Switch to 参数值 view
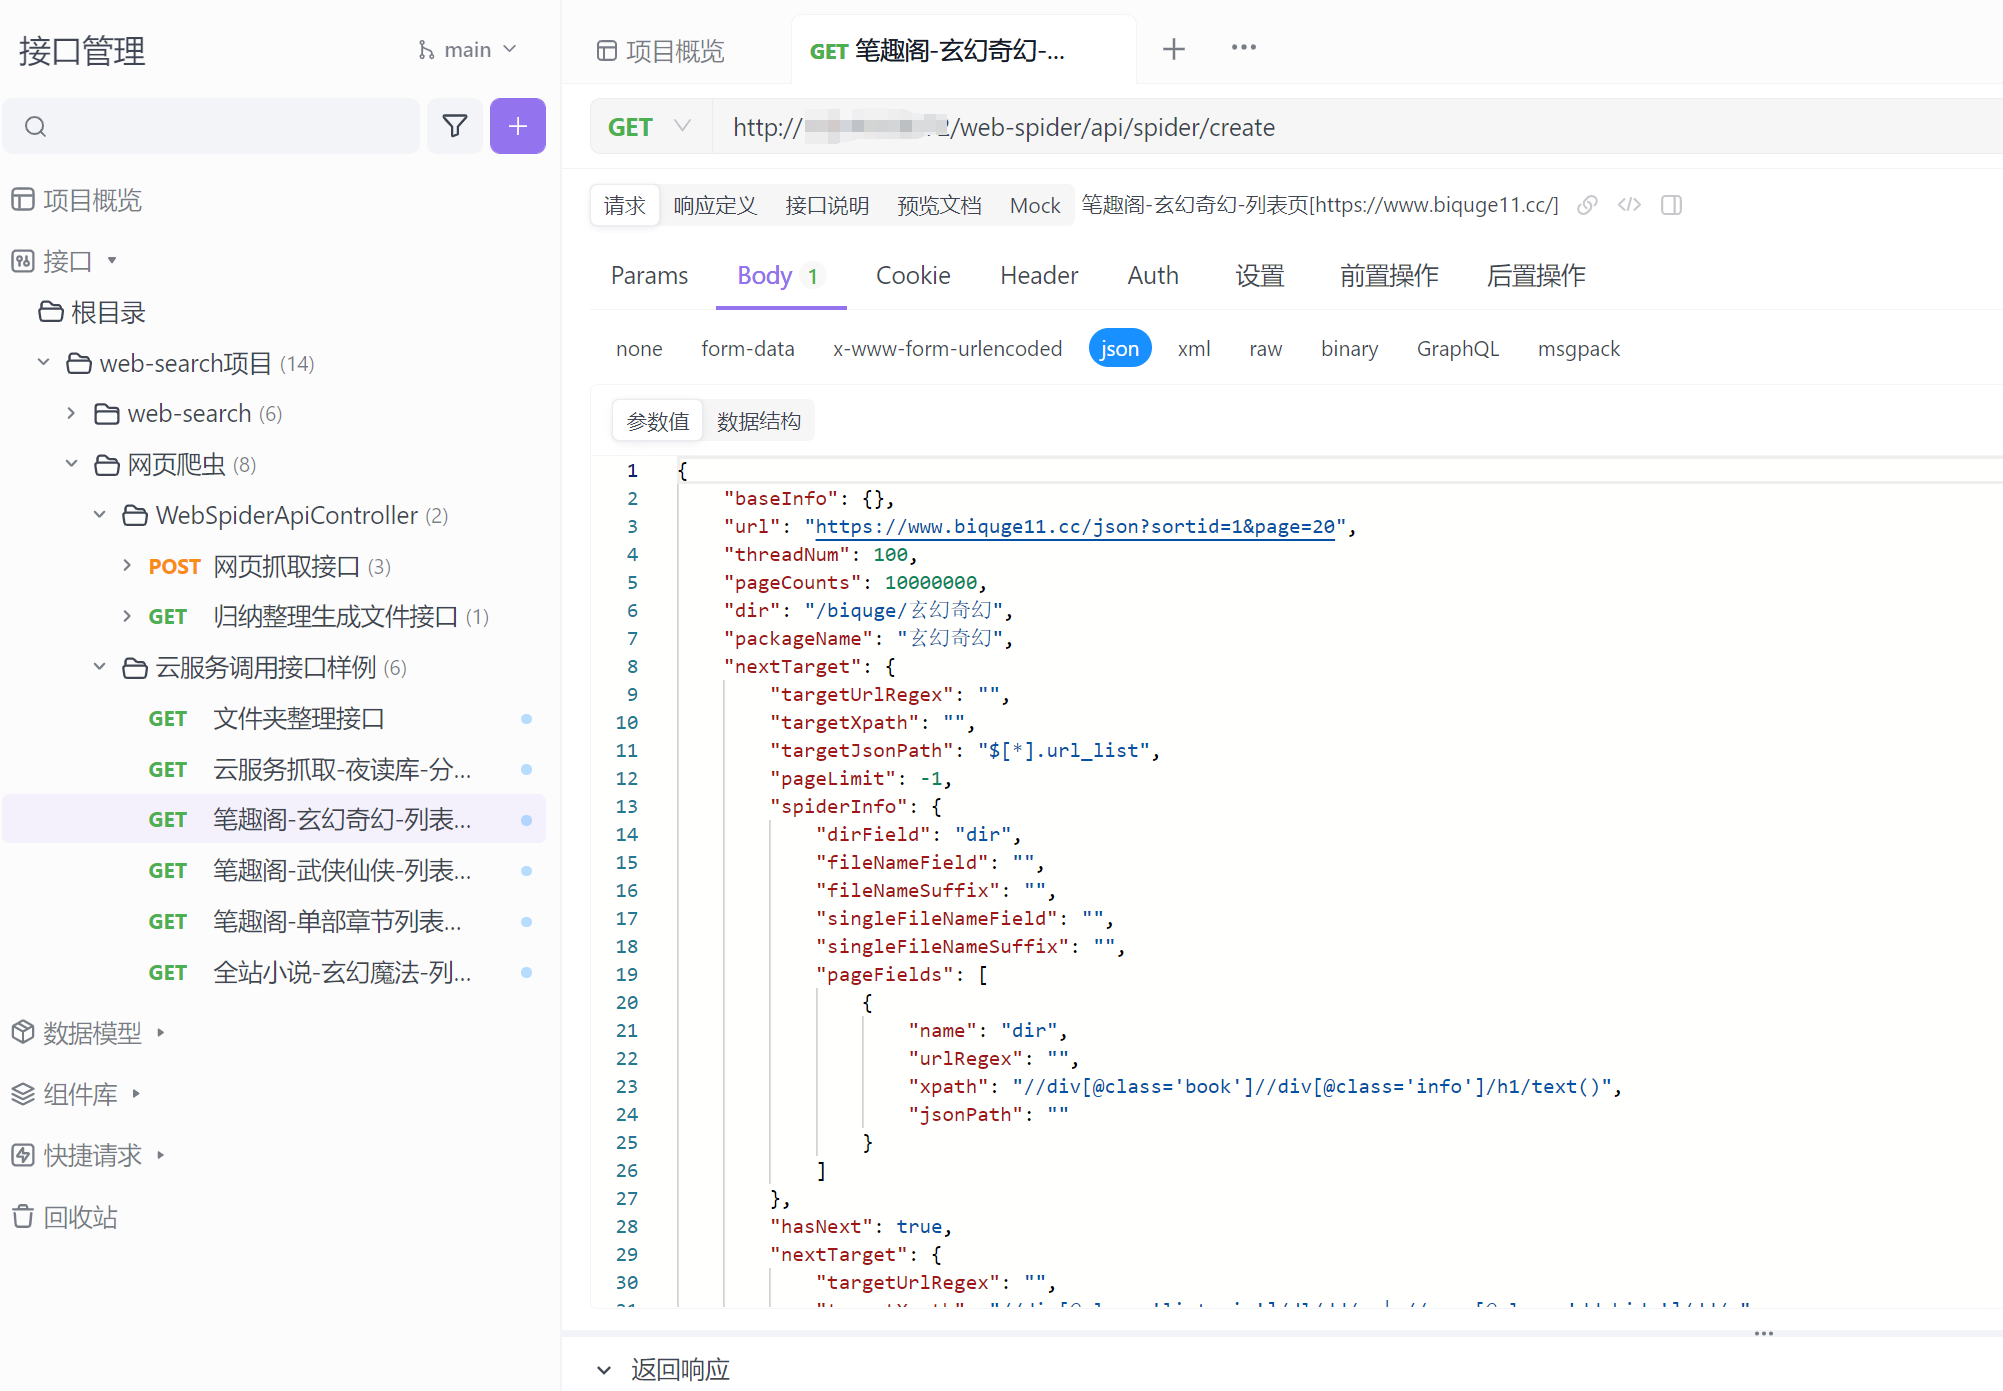This screenshot has width=2003, height=1391. 658,421
